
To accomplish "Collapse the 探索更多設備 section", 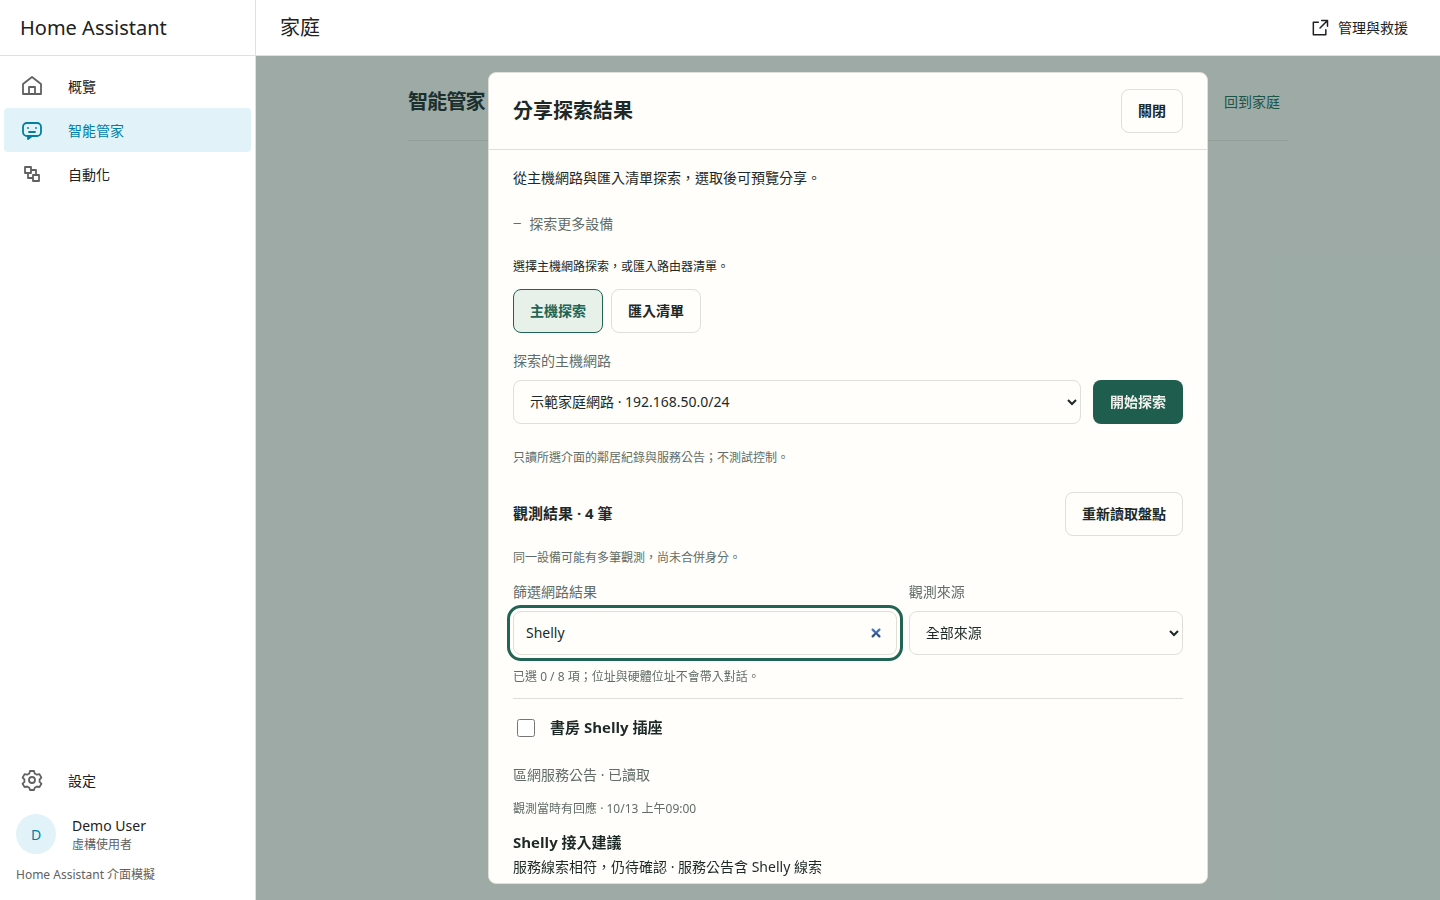I will (x=563, y=224).
